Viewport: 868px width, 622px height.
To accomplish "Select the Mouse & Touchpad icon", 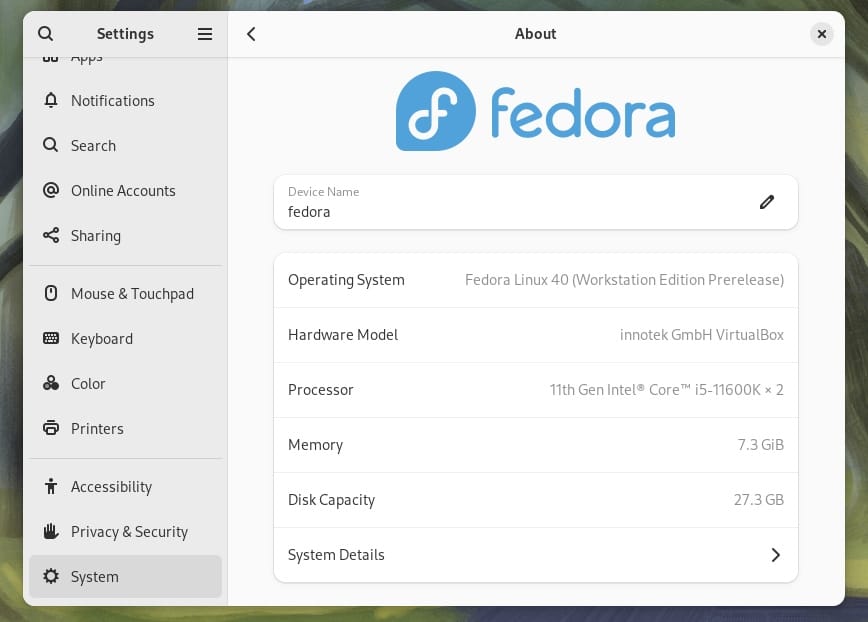I will (50, 294).
